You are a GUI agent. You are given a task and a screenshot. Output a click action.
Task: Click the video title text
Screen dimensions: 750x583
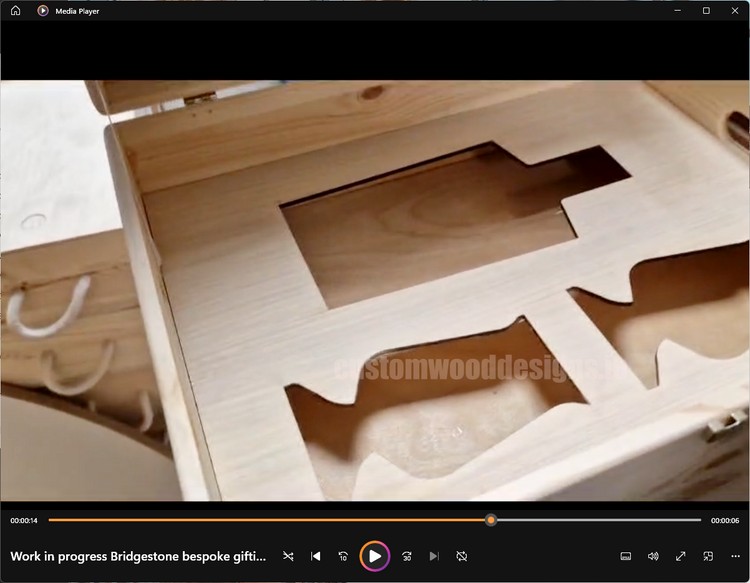tap(139, 556)
